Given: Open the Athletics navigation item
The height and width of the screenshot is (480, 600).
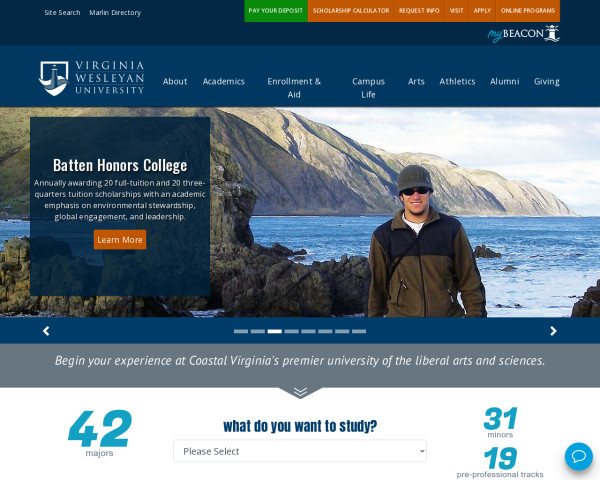Looking at the screenshot, I should coord(457,82).
